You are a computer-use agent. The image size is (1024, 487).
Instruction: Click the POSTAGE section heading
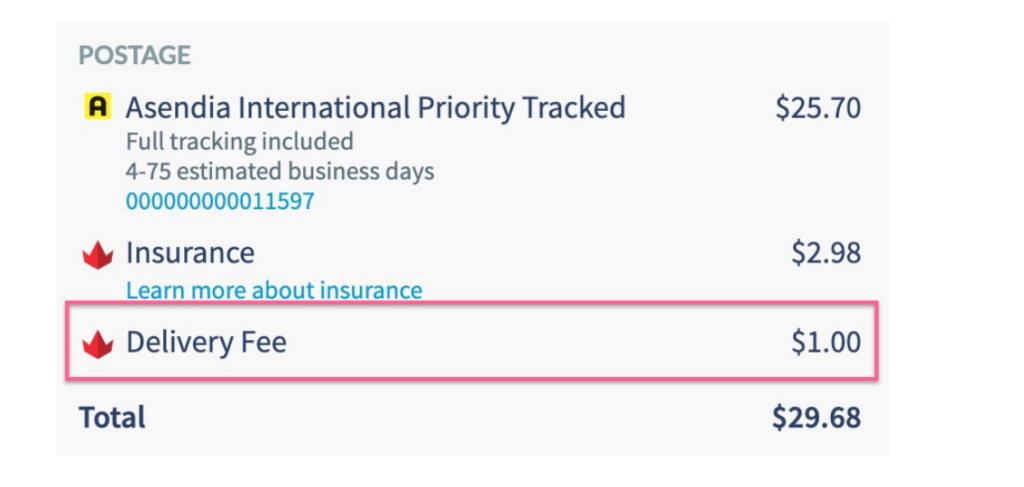point(135,55)
